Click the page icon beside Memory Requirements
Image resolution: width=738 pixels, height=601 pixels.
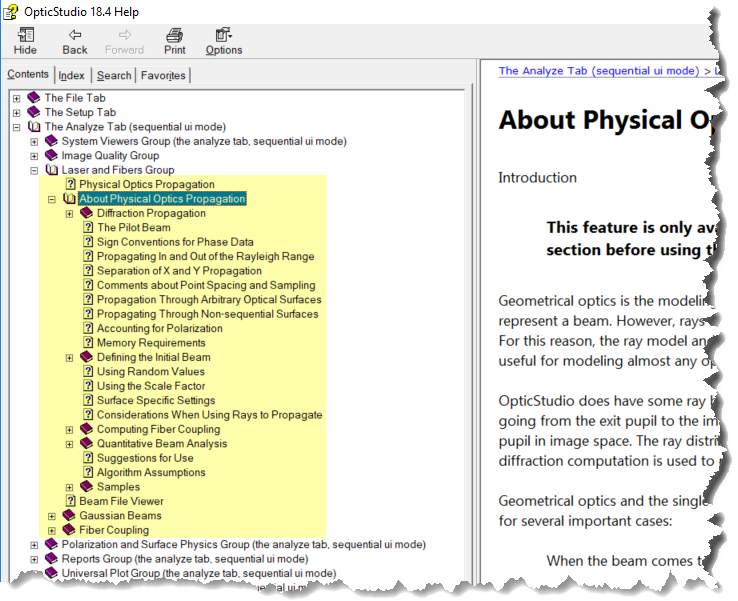coord(88,343)
